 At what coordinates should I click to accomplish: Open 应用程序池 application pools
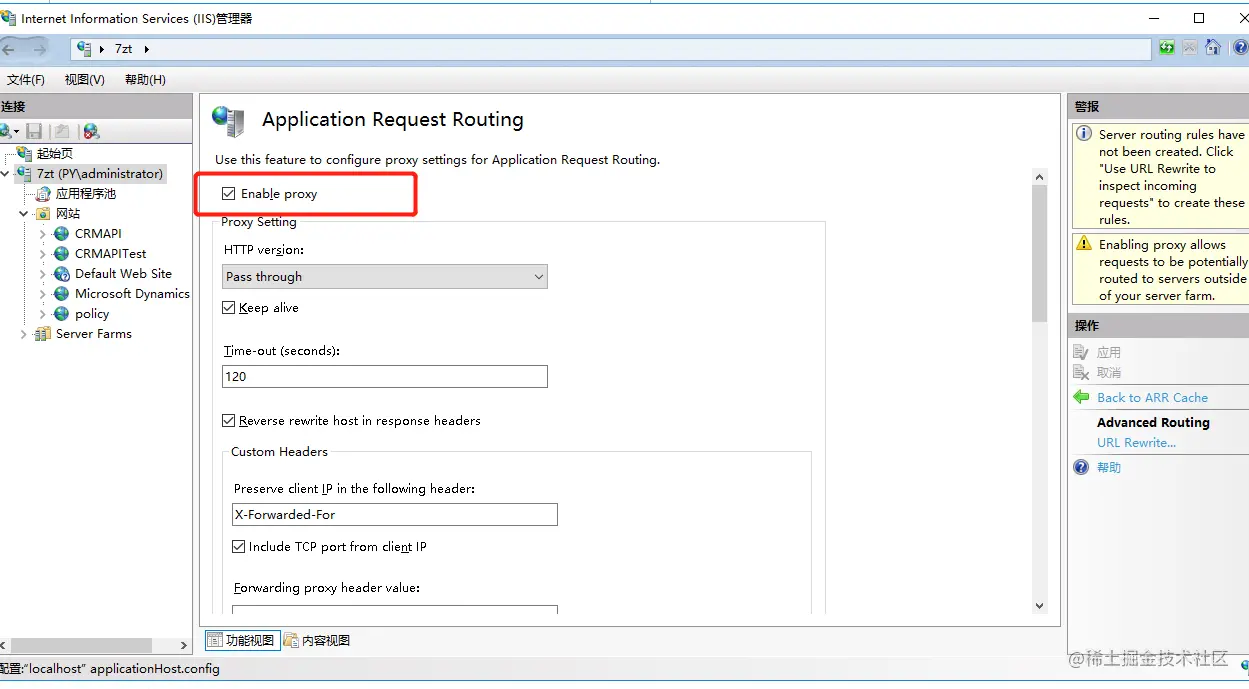coord(85,193)
